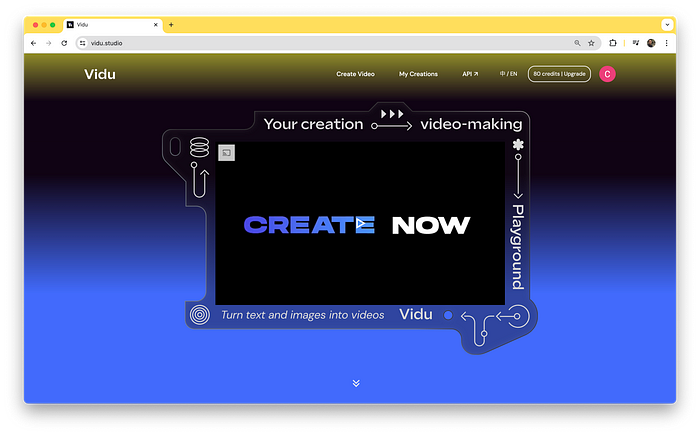Open the media control icon in toolbar
This screenshot has height=435, width=700.
coord(636,43)
